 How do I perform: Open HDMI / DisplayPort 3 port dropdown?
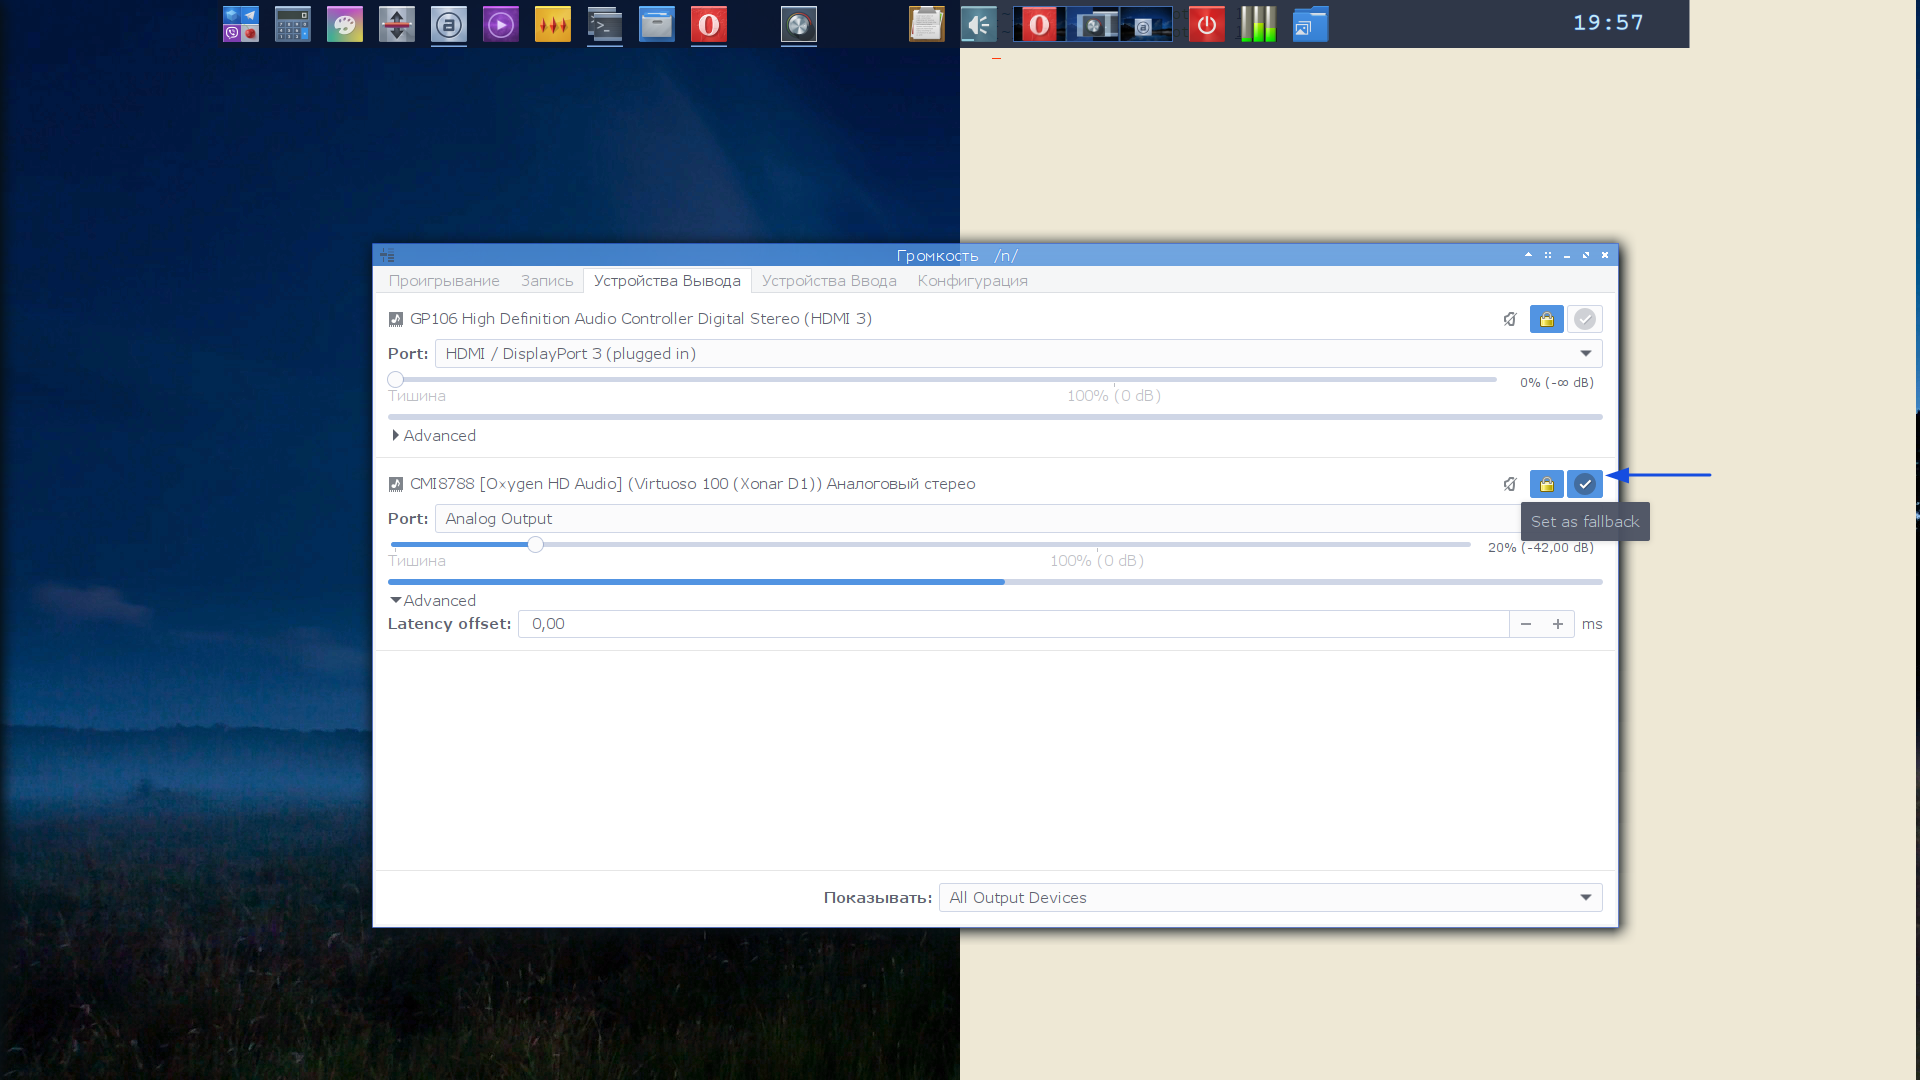pos(1018,354)
